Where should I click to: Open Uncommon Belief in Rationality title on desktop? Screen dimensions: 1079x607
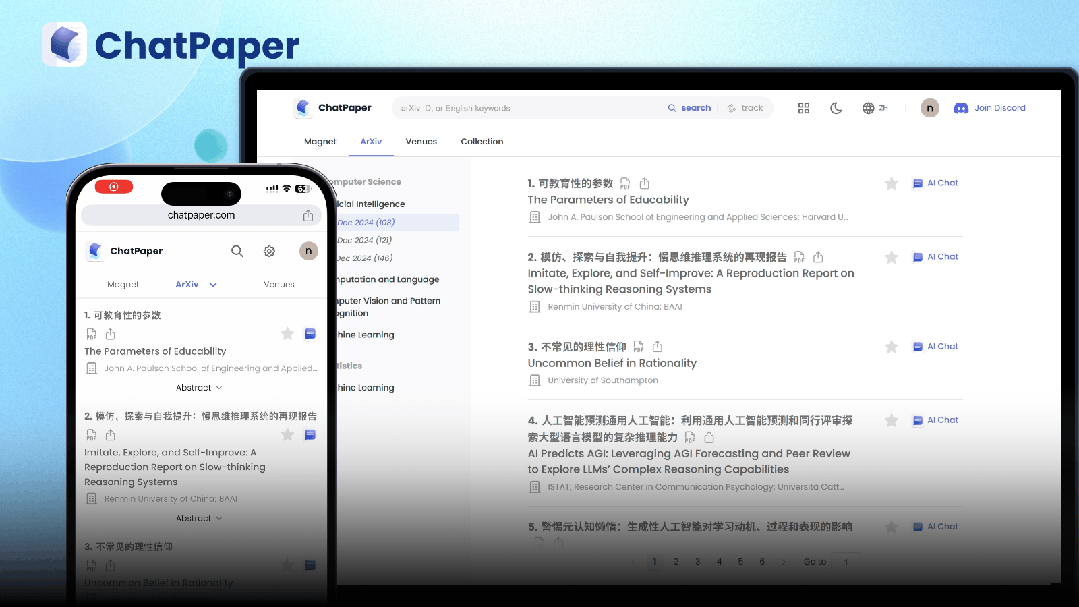pyautogui.click(x=612, y=363)
